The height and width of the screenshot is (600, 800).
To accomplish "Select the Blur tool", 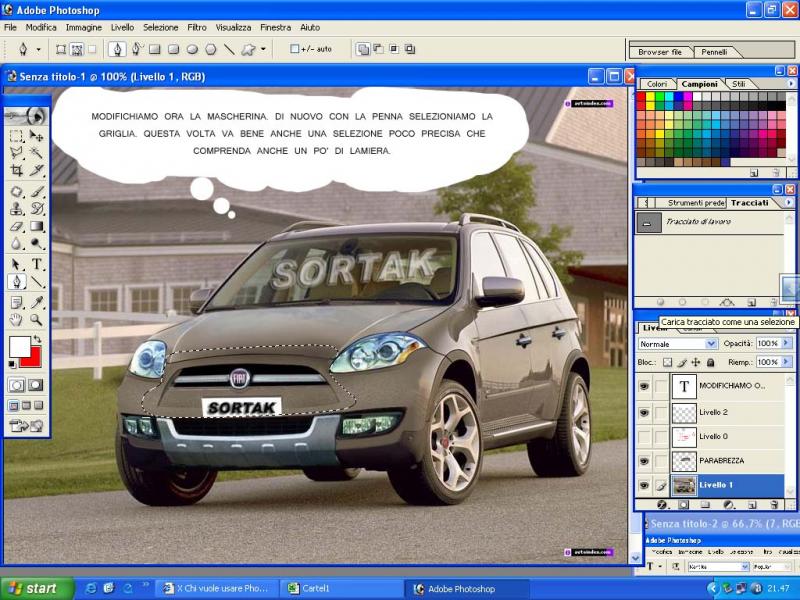I will point(16,243).
